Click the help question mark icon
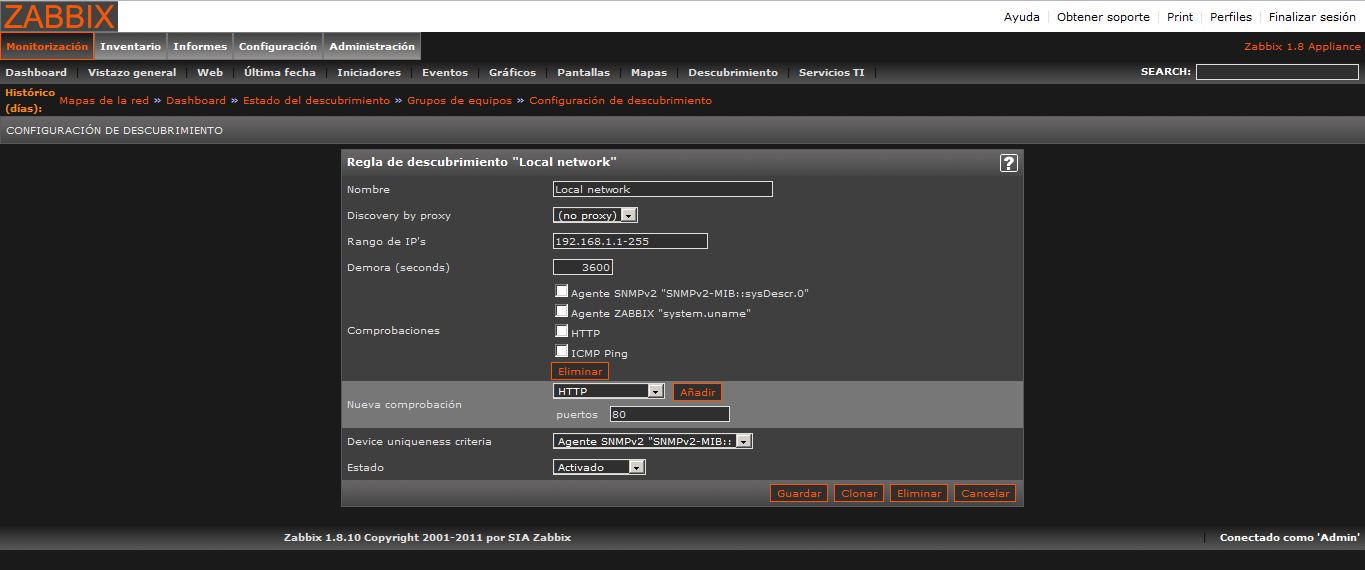 tap(1008, 163)
